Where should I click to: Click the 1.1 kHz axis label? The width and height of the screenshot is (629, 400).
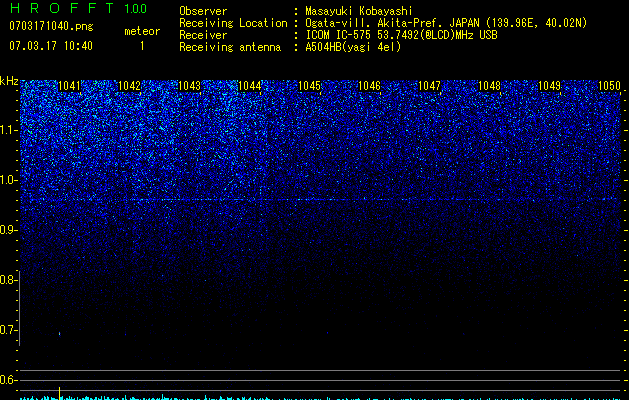(x=8, y=130)
